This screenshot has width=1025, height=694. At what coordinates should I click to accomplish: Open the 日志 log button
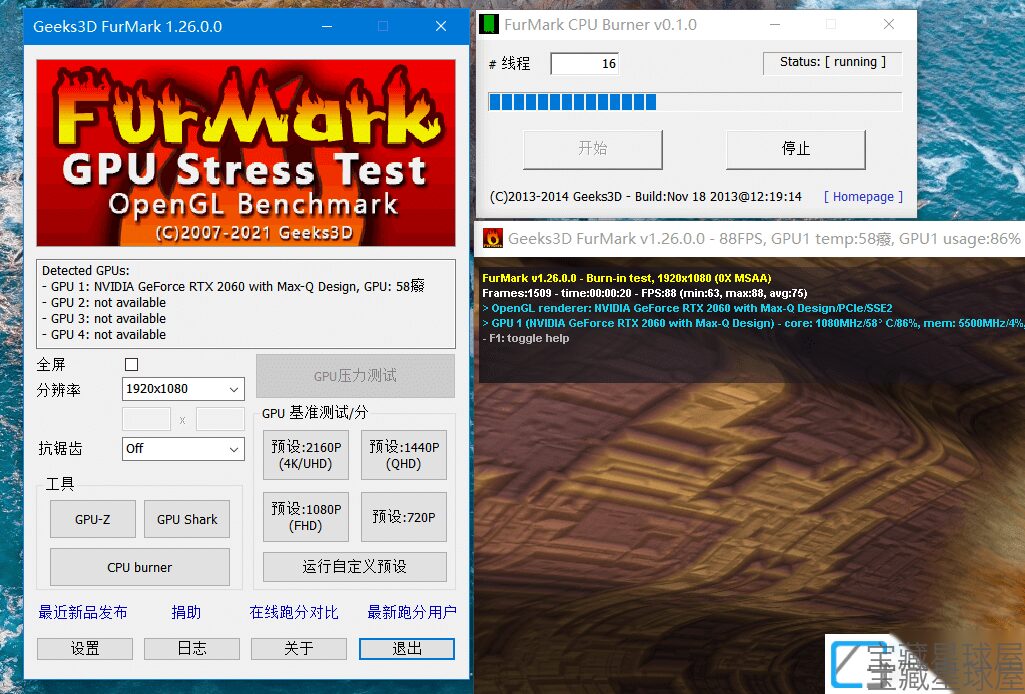tap(192, 648)
